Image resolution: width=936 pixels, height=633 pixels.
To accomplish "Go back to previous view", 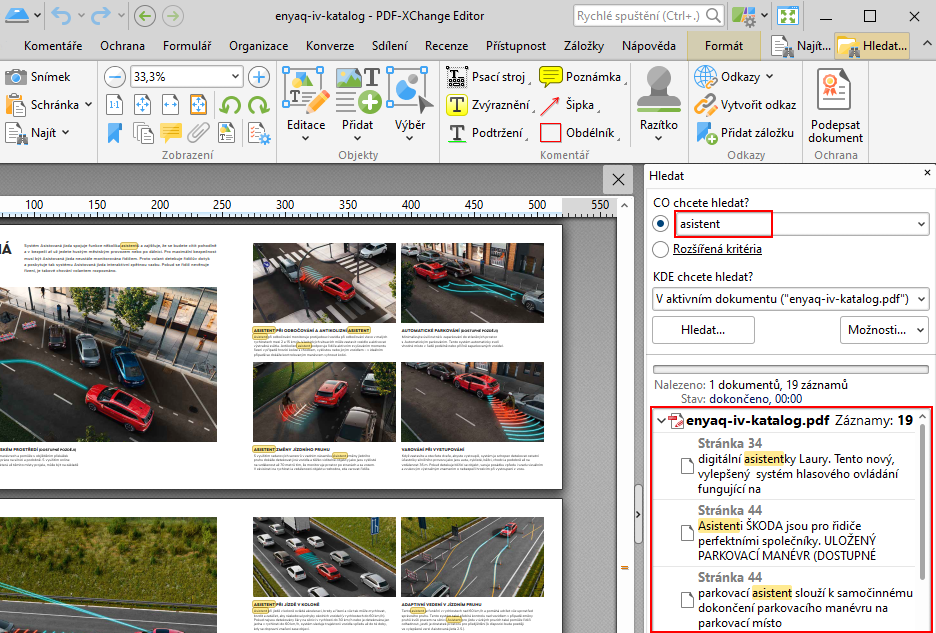I will (144, 16).
